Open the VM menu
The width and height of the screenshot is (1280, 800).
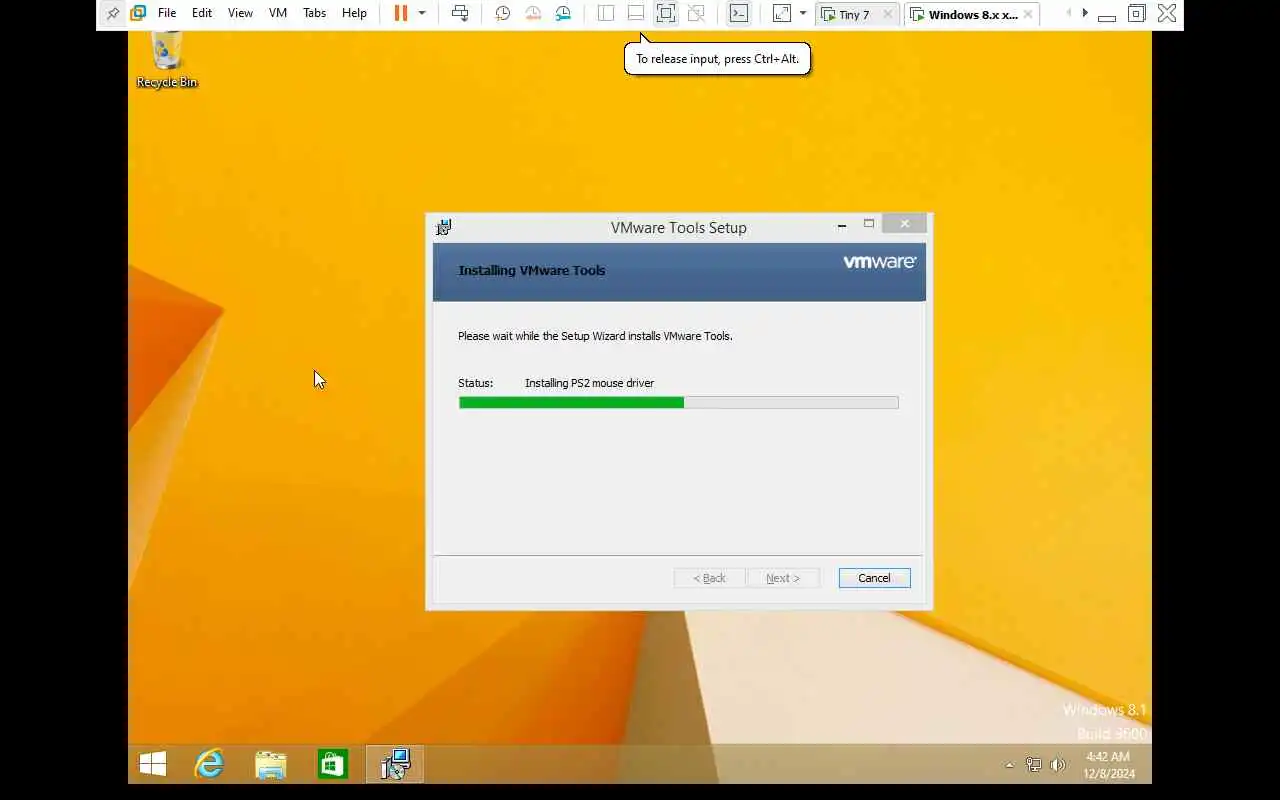click(278, 13)
